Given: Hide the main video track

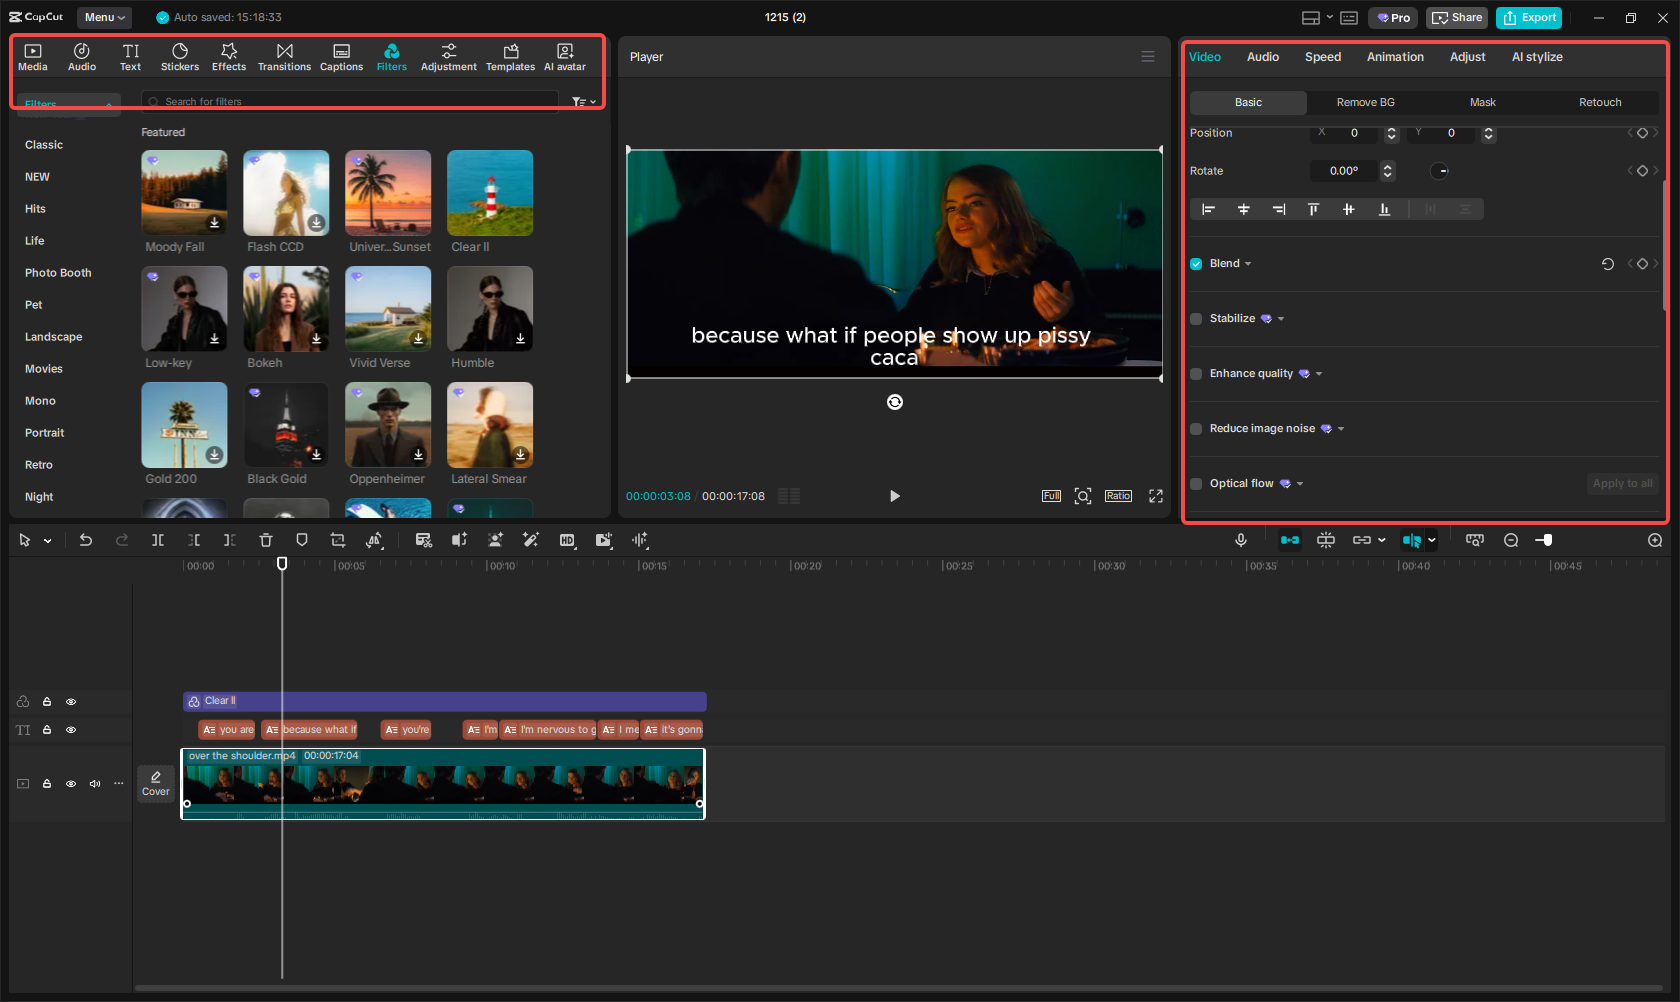Looking at the screenshot, I should [x=71, y=784].
